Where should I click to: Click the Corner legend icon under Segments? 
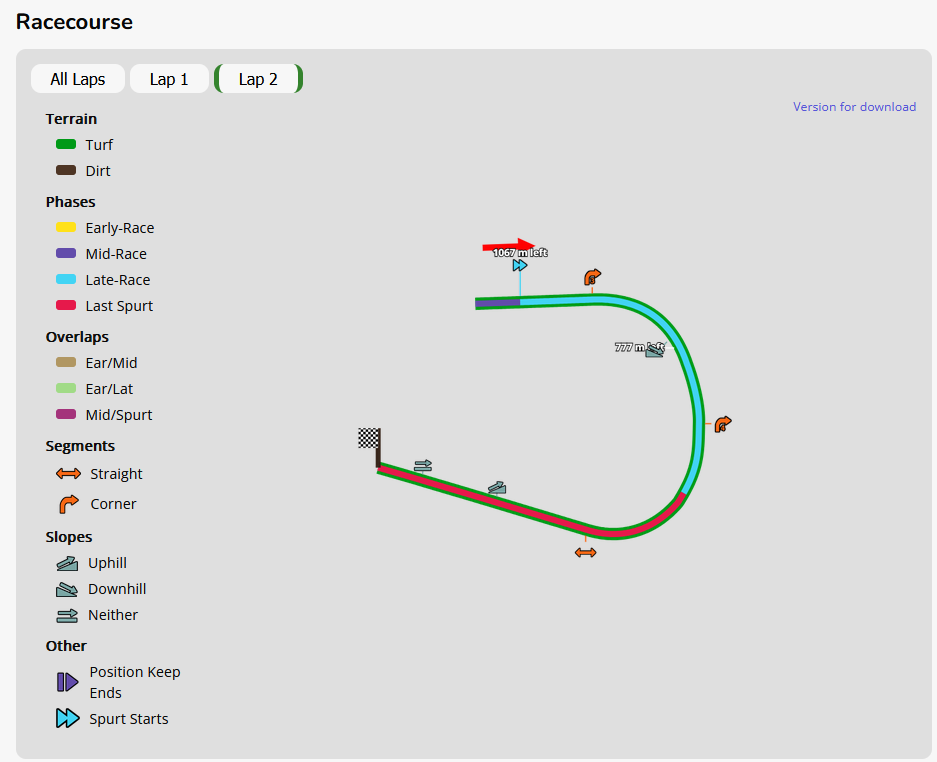pos(69,504)
